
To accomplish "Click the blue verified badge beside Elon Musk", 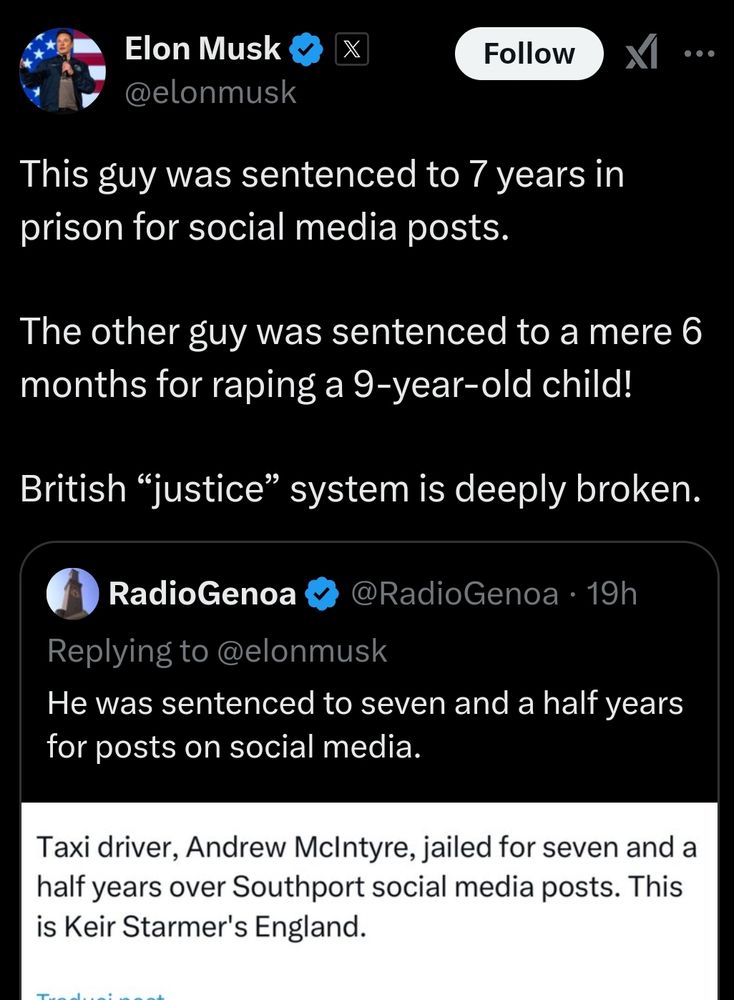I will point(307,50).
